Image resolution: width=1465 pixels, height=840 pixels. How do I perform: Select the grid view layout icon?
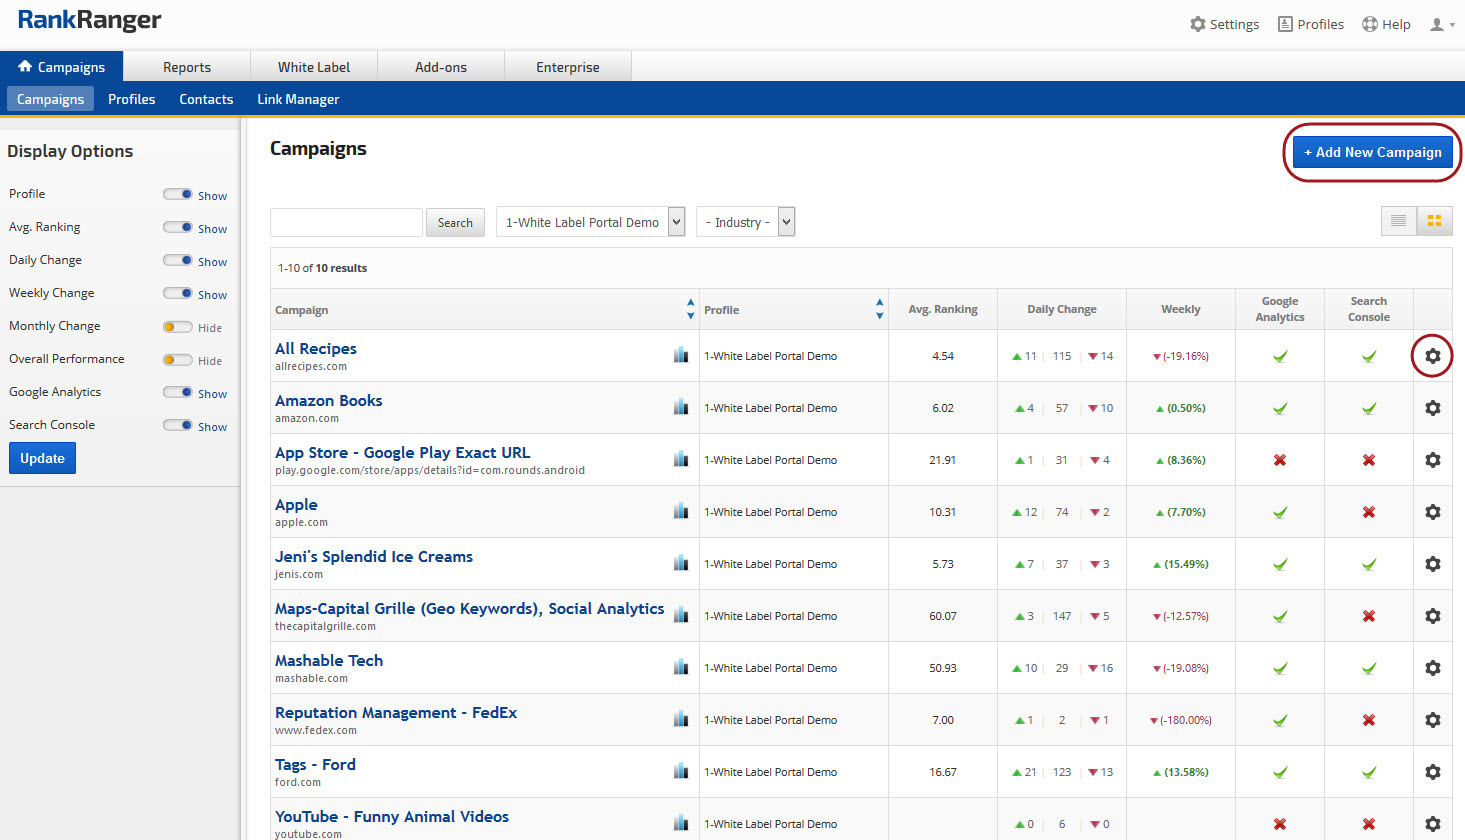click(x=1434, y=221)
